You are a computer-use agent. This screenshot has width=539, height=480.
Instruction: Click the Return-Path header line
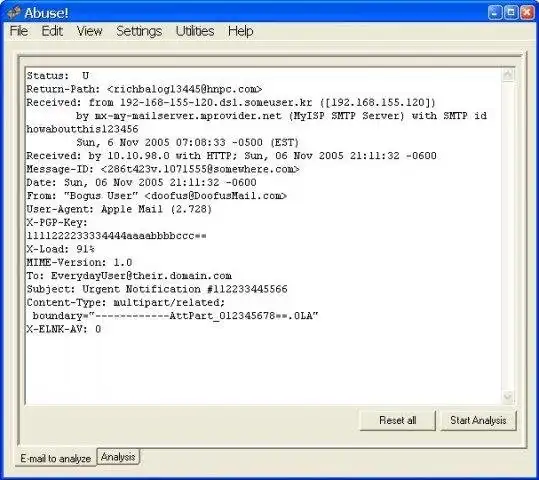(144, 89)
